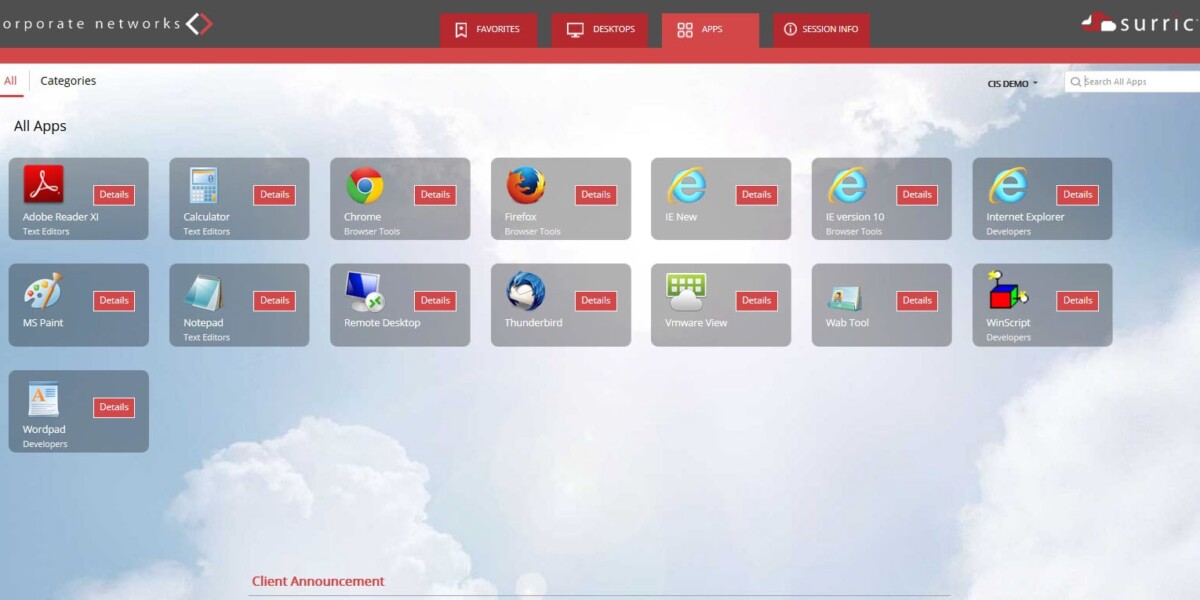Switch to the Favorites tab

click(x=488, y=30)
